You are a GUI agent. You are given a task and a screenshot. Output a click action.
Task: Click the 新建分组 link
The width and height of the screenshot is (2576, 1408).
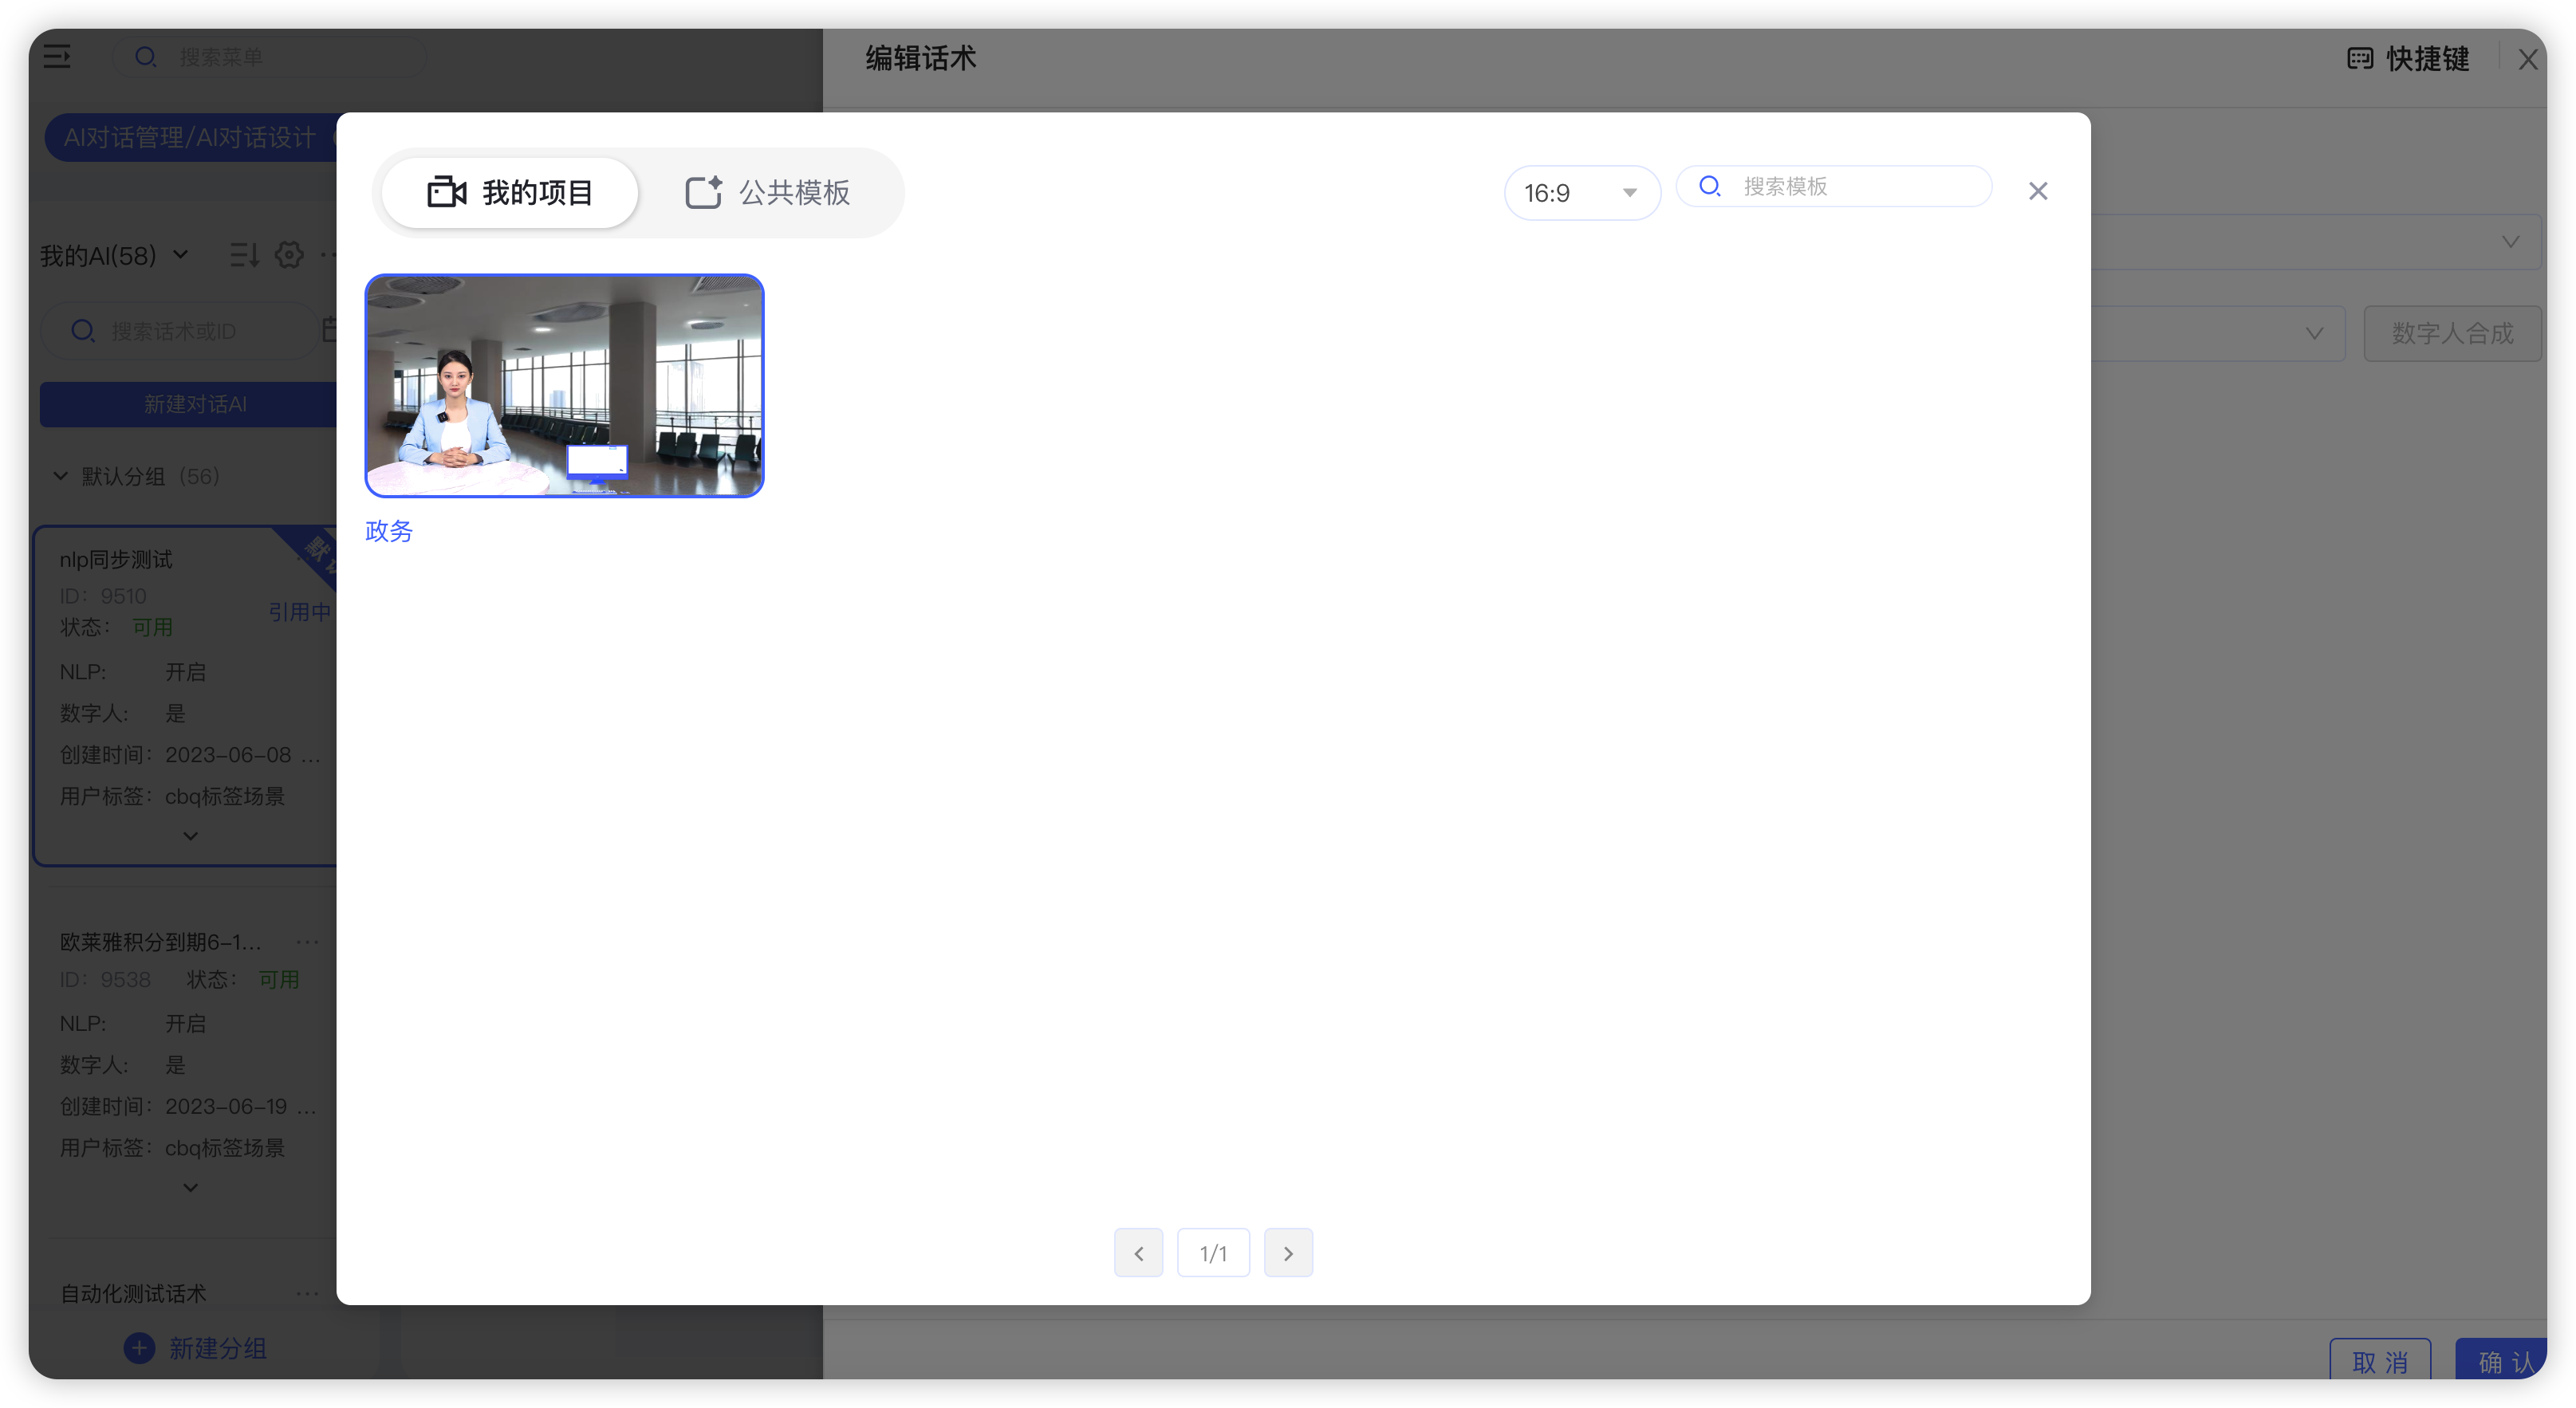click(x=217, y=1348)
